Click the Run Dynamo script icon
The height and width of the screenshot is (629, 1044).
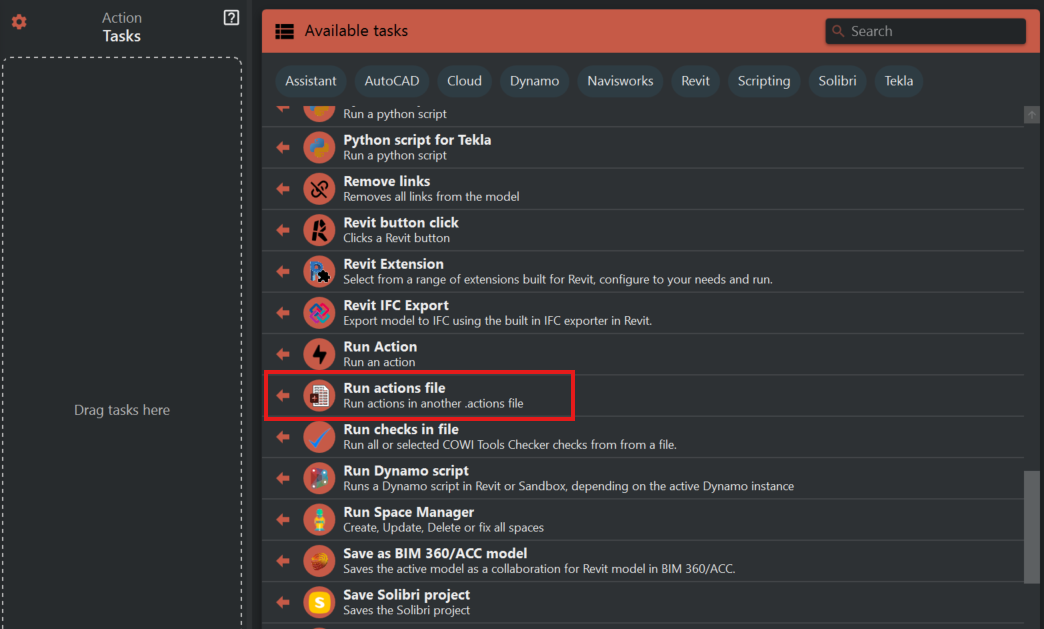pos(319,478)
